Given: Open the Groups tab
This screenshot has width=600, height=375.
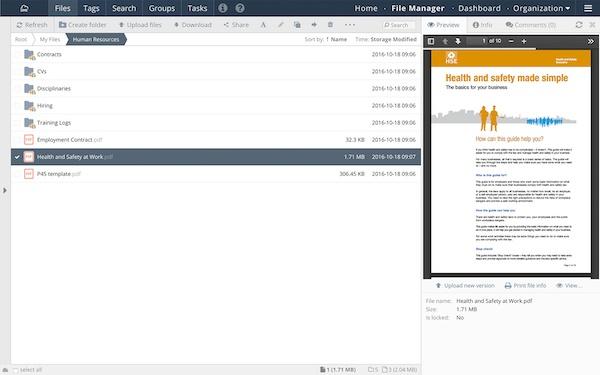Looking at the screenshot, I should click(161, 8).
